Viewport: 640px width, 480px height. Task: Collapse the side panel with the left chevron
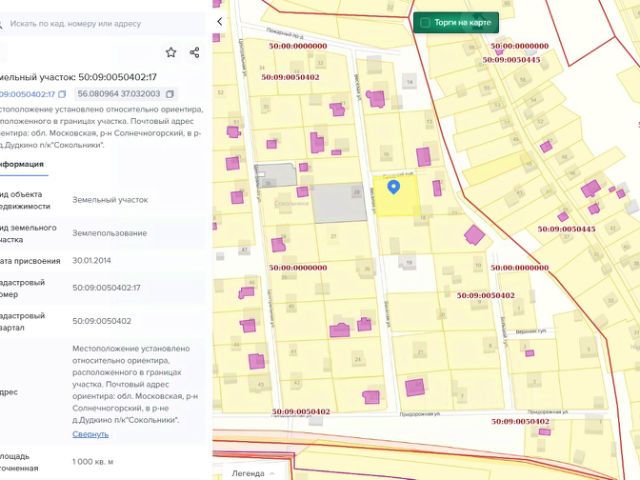pyautogui.click(x=220, y=22)
